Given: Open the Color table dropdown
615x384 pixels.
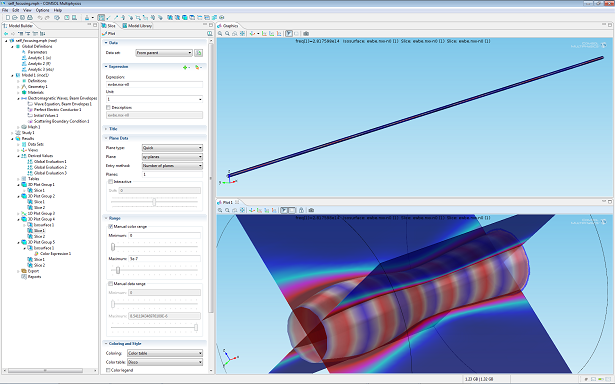Looking at the screenshot, I should click(165, 362).
